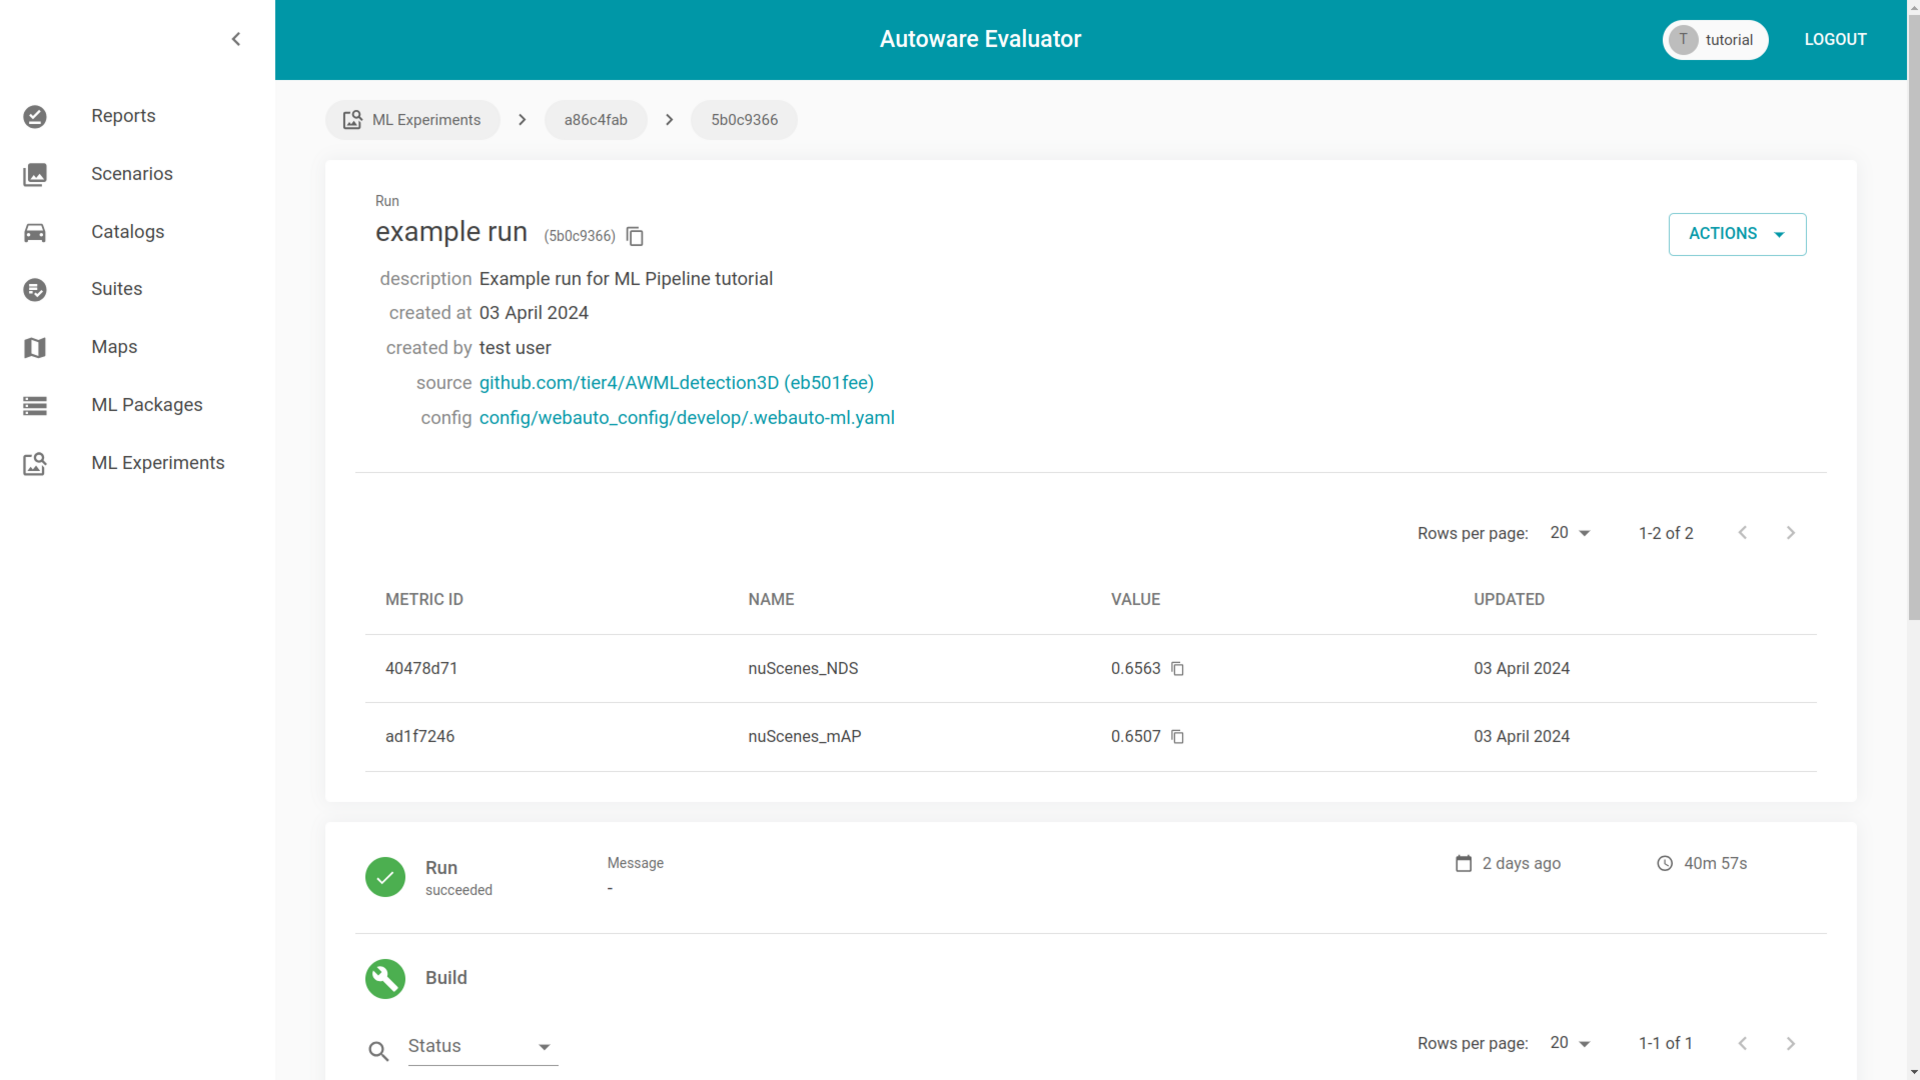Open the ACTIONS dropdown
Viewport: 1920px width, 1080px height.
[1737, 234]
